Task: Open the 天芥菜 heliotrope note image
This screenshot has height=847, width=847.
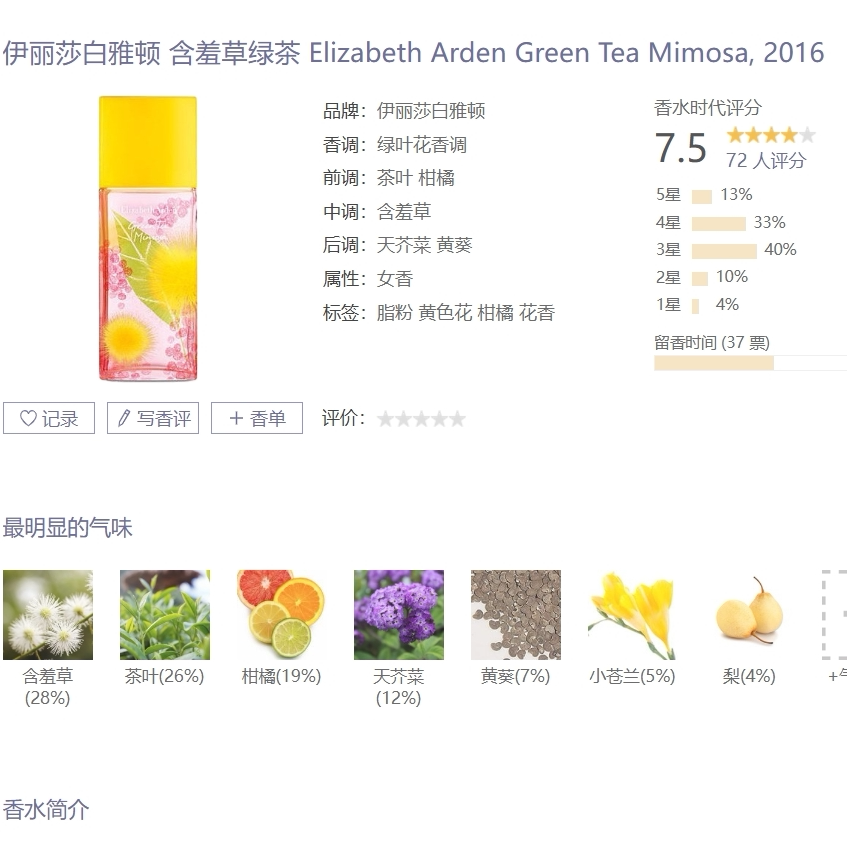Action: click(399, 615)
